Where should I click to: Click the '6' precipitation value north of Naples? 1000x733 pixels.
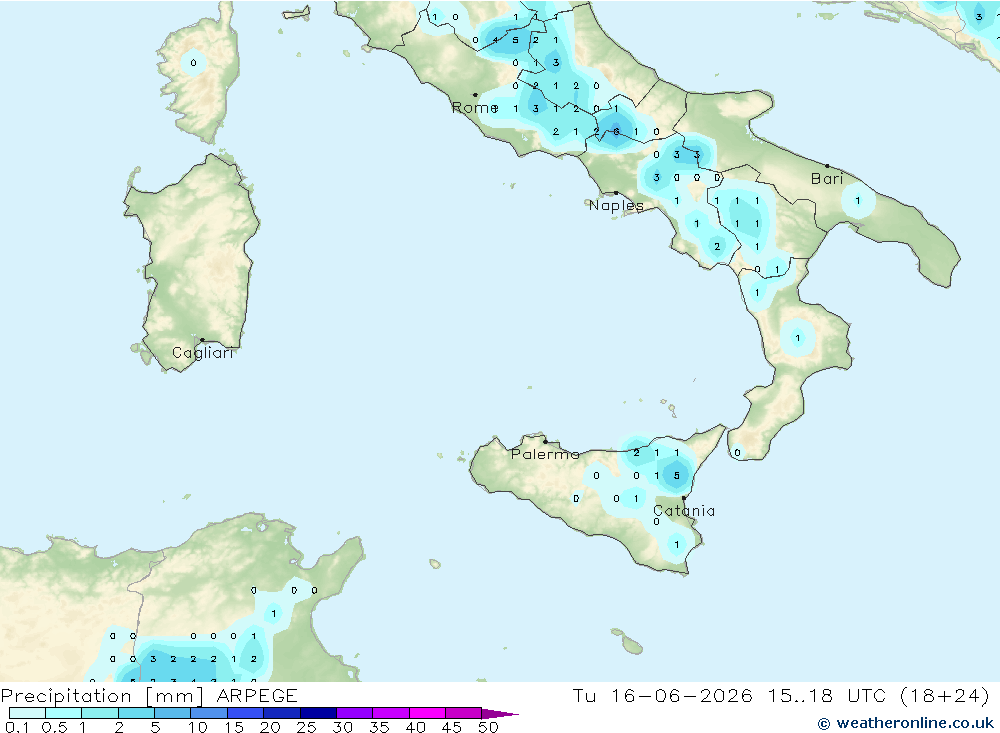[616, 131]
